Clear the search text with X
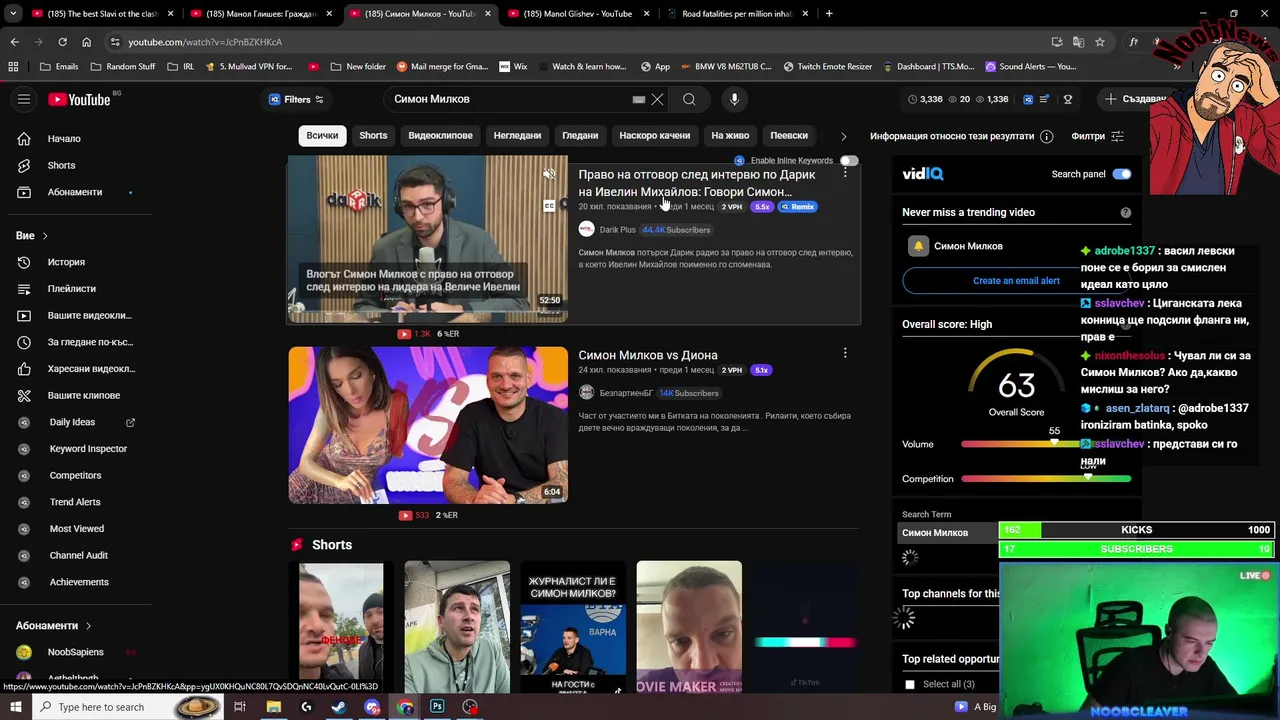 [657, 99]
